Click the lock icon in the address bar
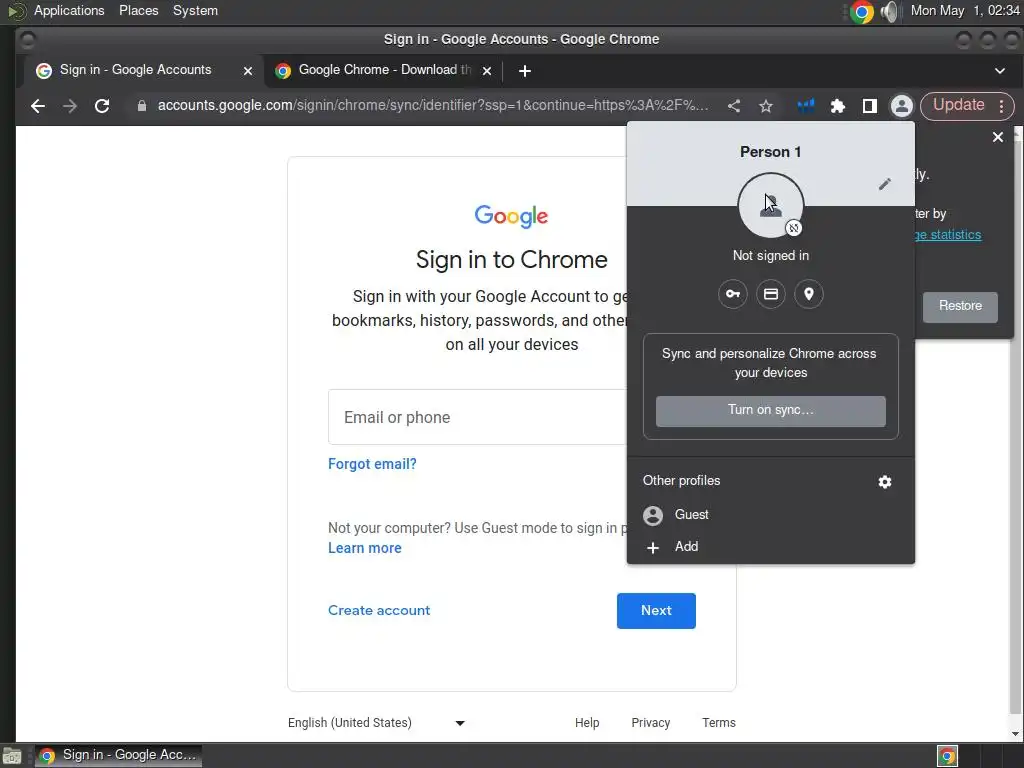The height and width of the screenshot is (768, 1024). point(142,106)
